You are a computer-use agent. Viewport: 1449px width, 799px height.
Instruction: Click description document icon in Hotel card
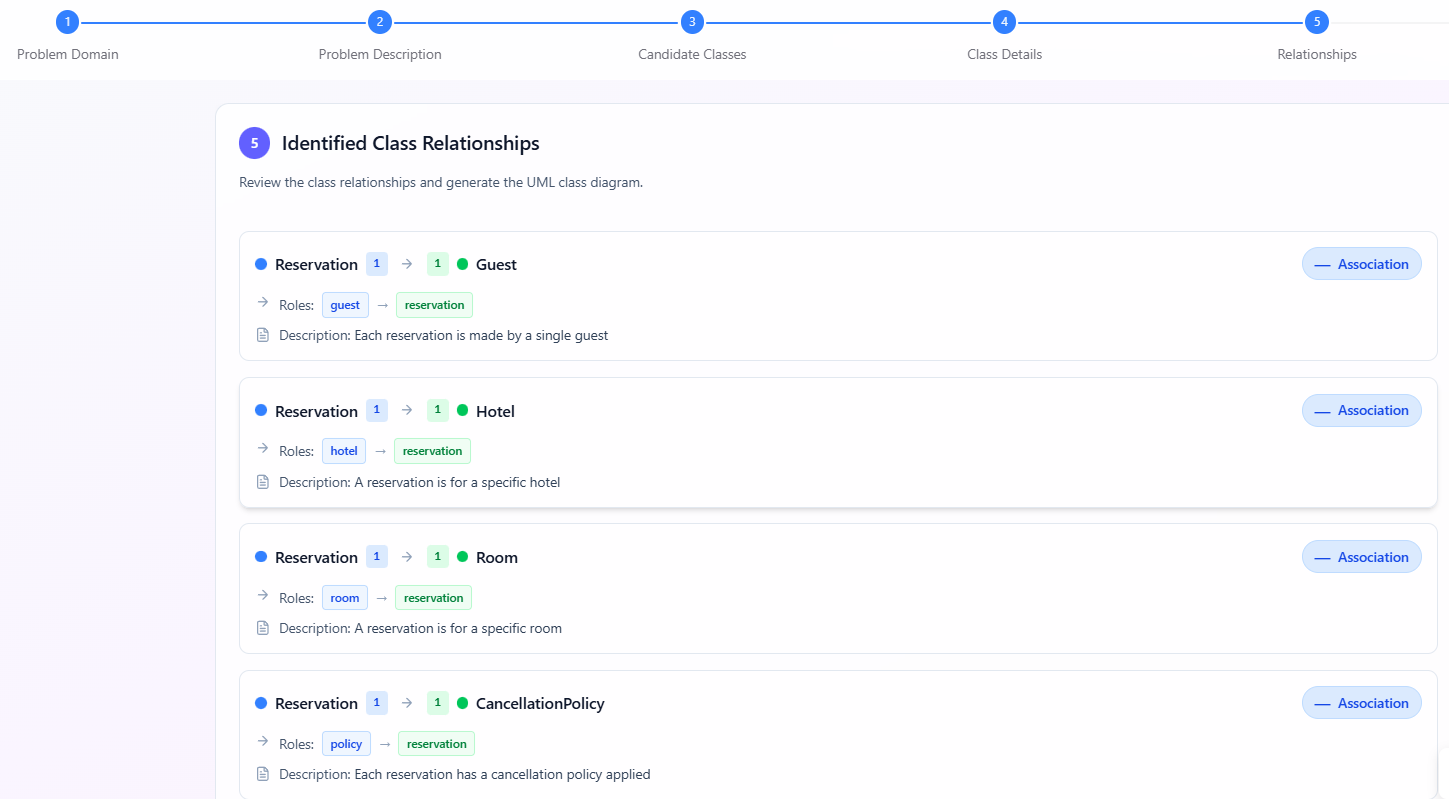[x=263, y=482]
